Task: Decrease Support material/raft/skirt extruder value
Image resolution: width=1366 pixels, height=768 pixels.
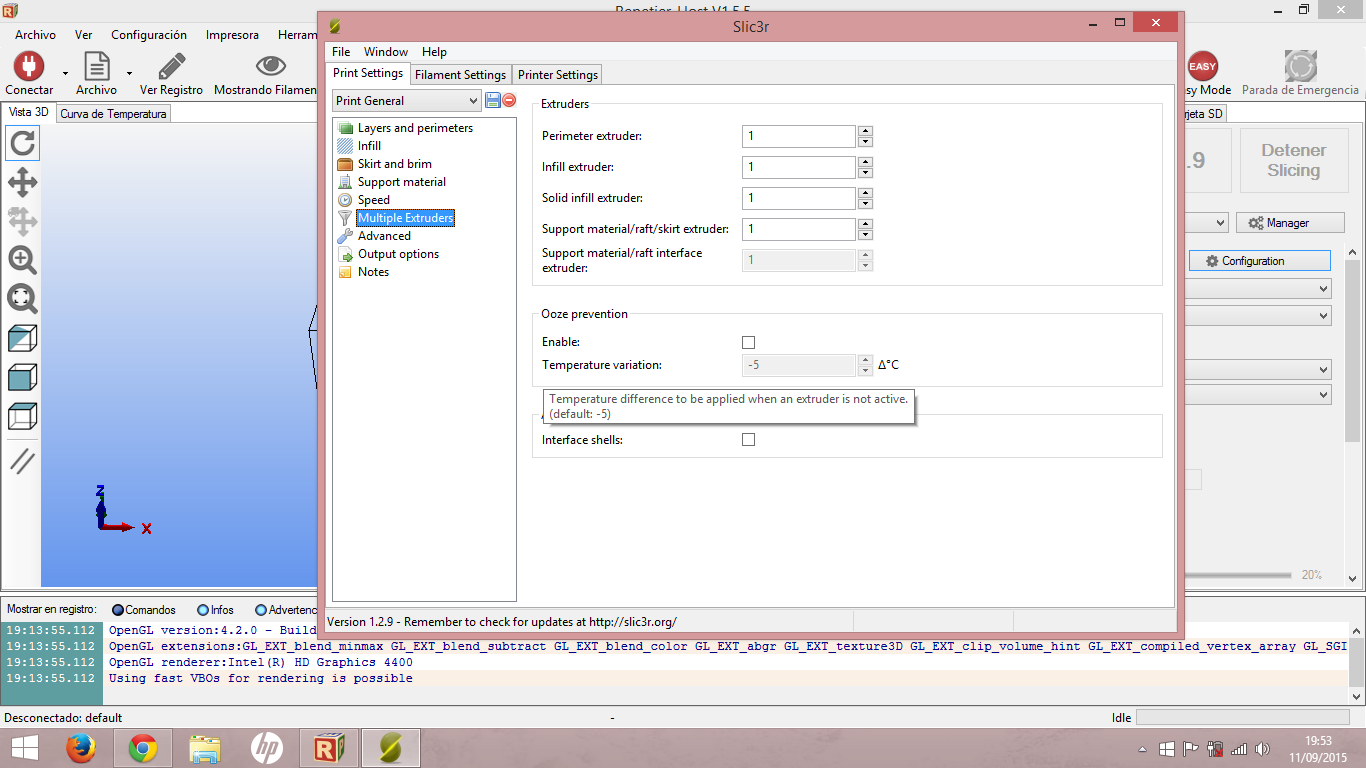Action: [865, 234]
